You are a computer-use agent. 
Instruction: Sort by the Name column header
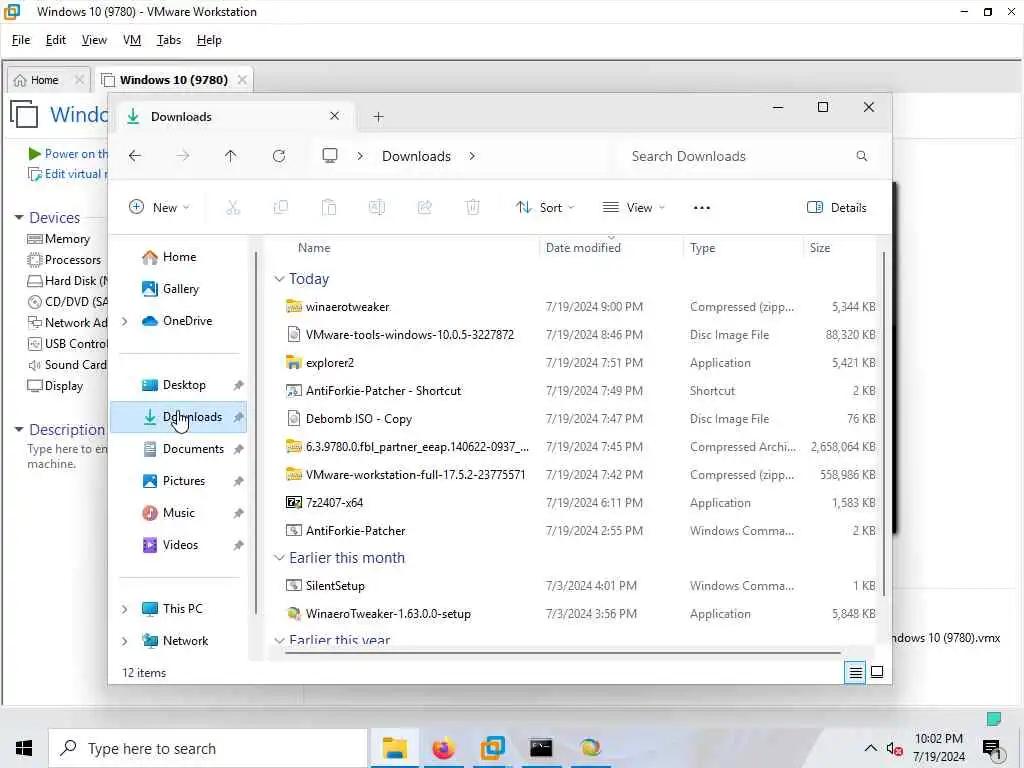coord(314,248)
